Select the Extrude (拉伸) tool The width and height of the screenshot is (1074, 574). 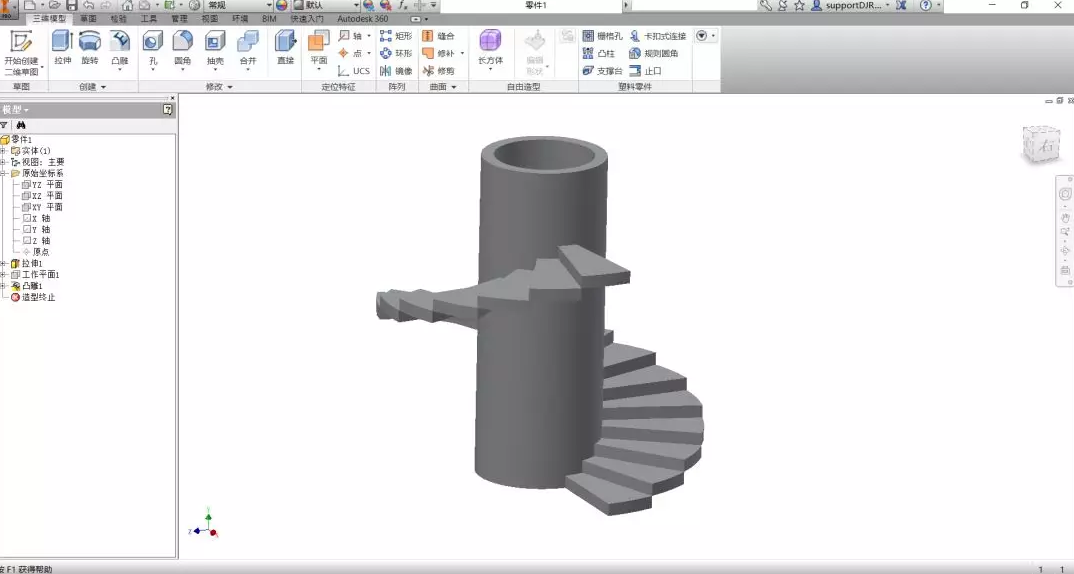[x=62, y=48]
